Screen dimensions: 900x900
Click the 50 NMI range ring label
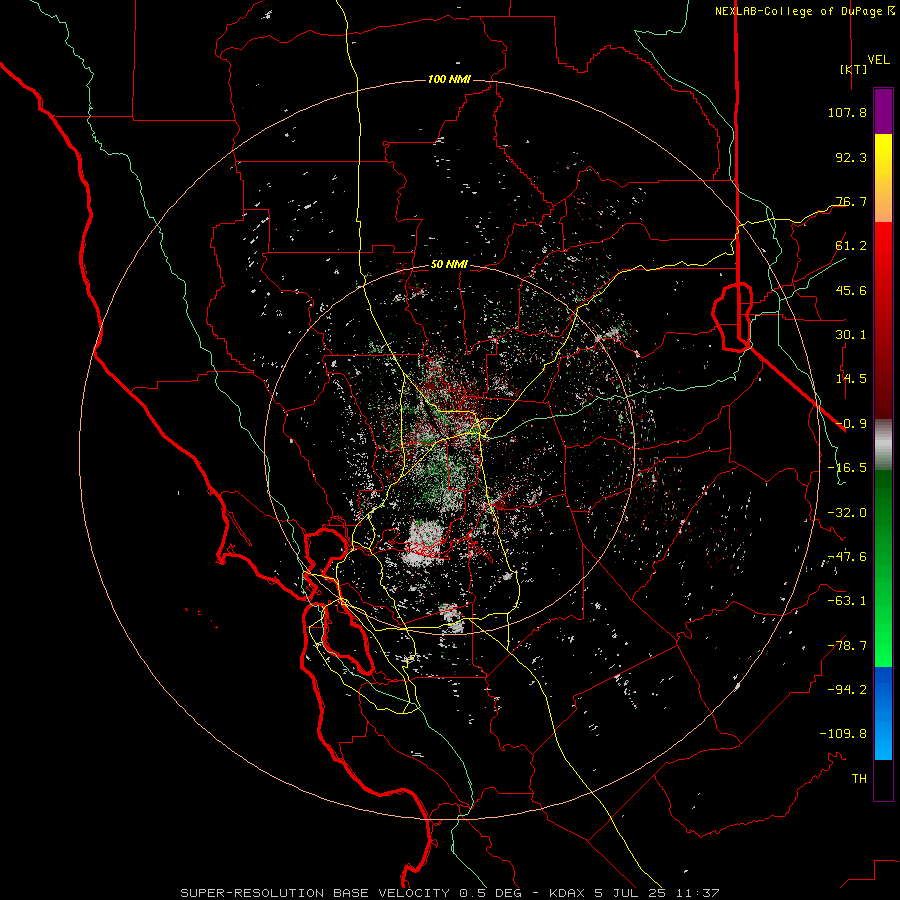coord(449,265)
